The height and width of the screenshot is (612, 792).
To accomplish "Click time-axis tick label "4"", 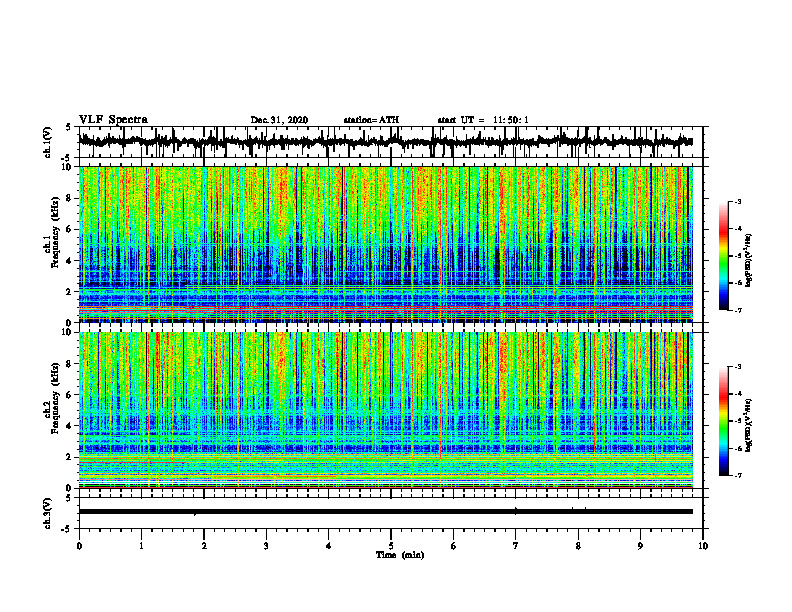I will [329, 546].
